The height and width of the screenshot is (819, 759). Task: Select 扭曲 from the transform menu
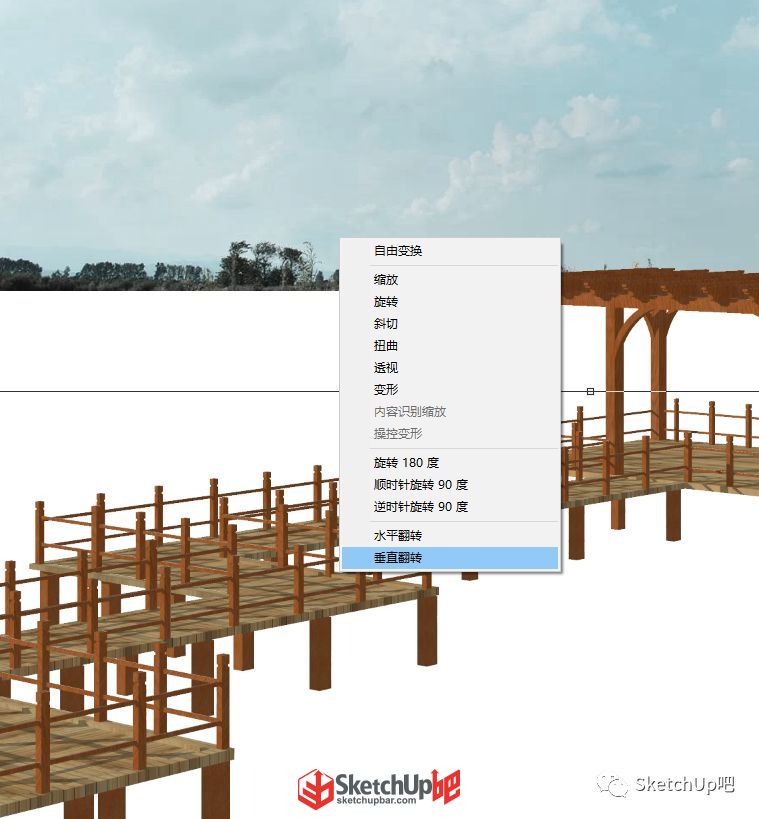point(450,346)
